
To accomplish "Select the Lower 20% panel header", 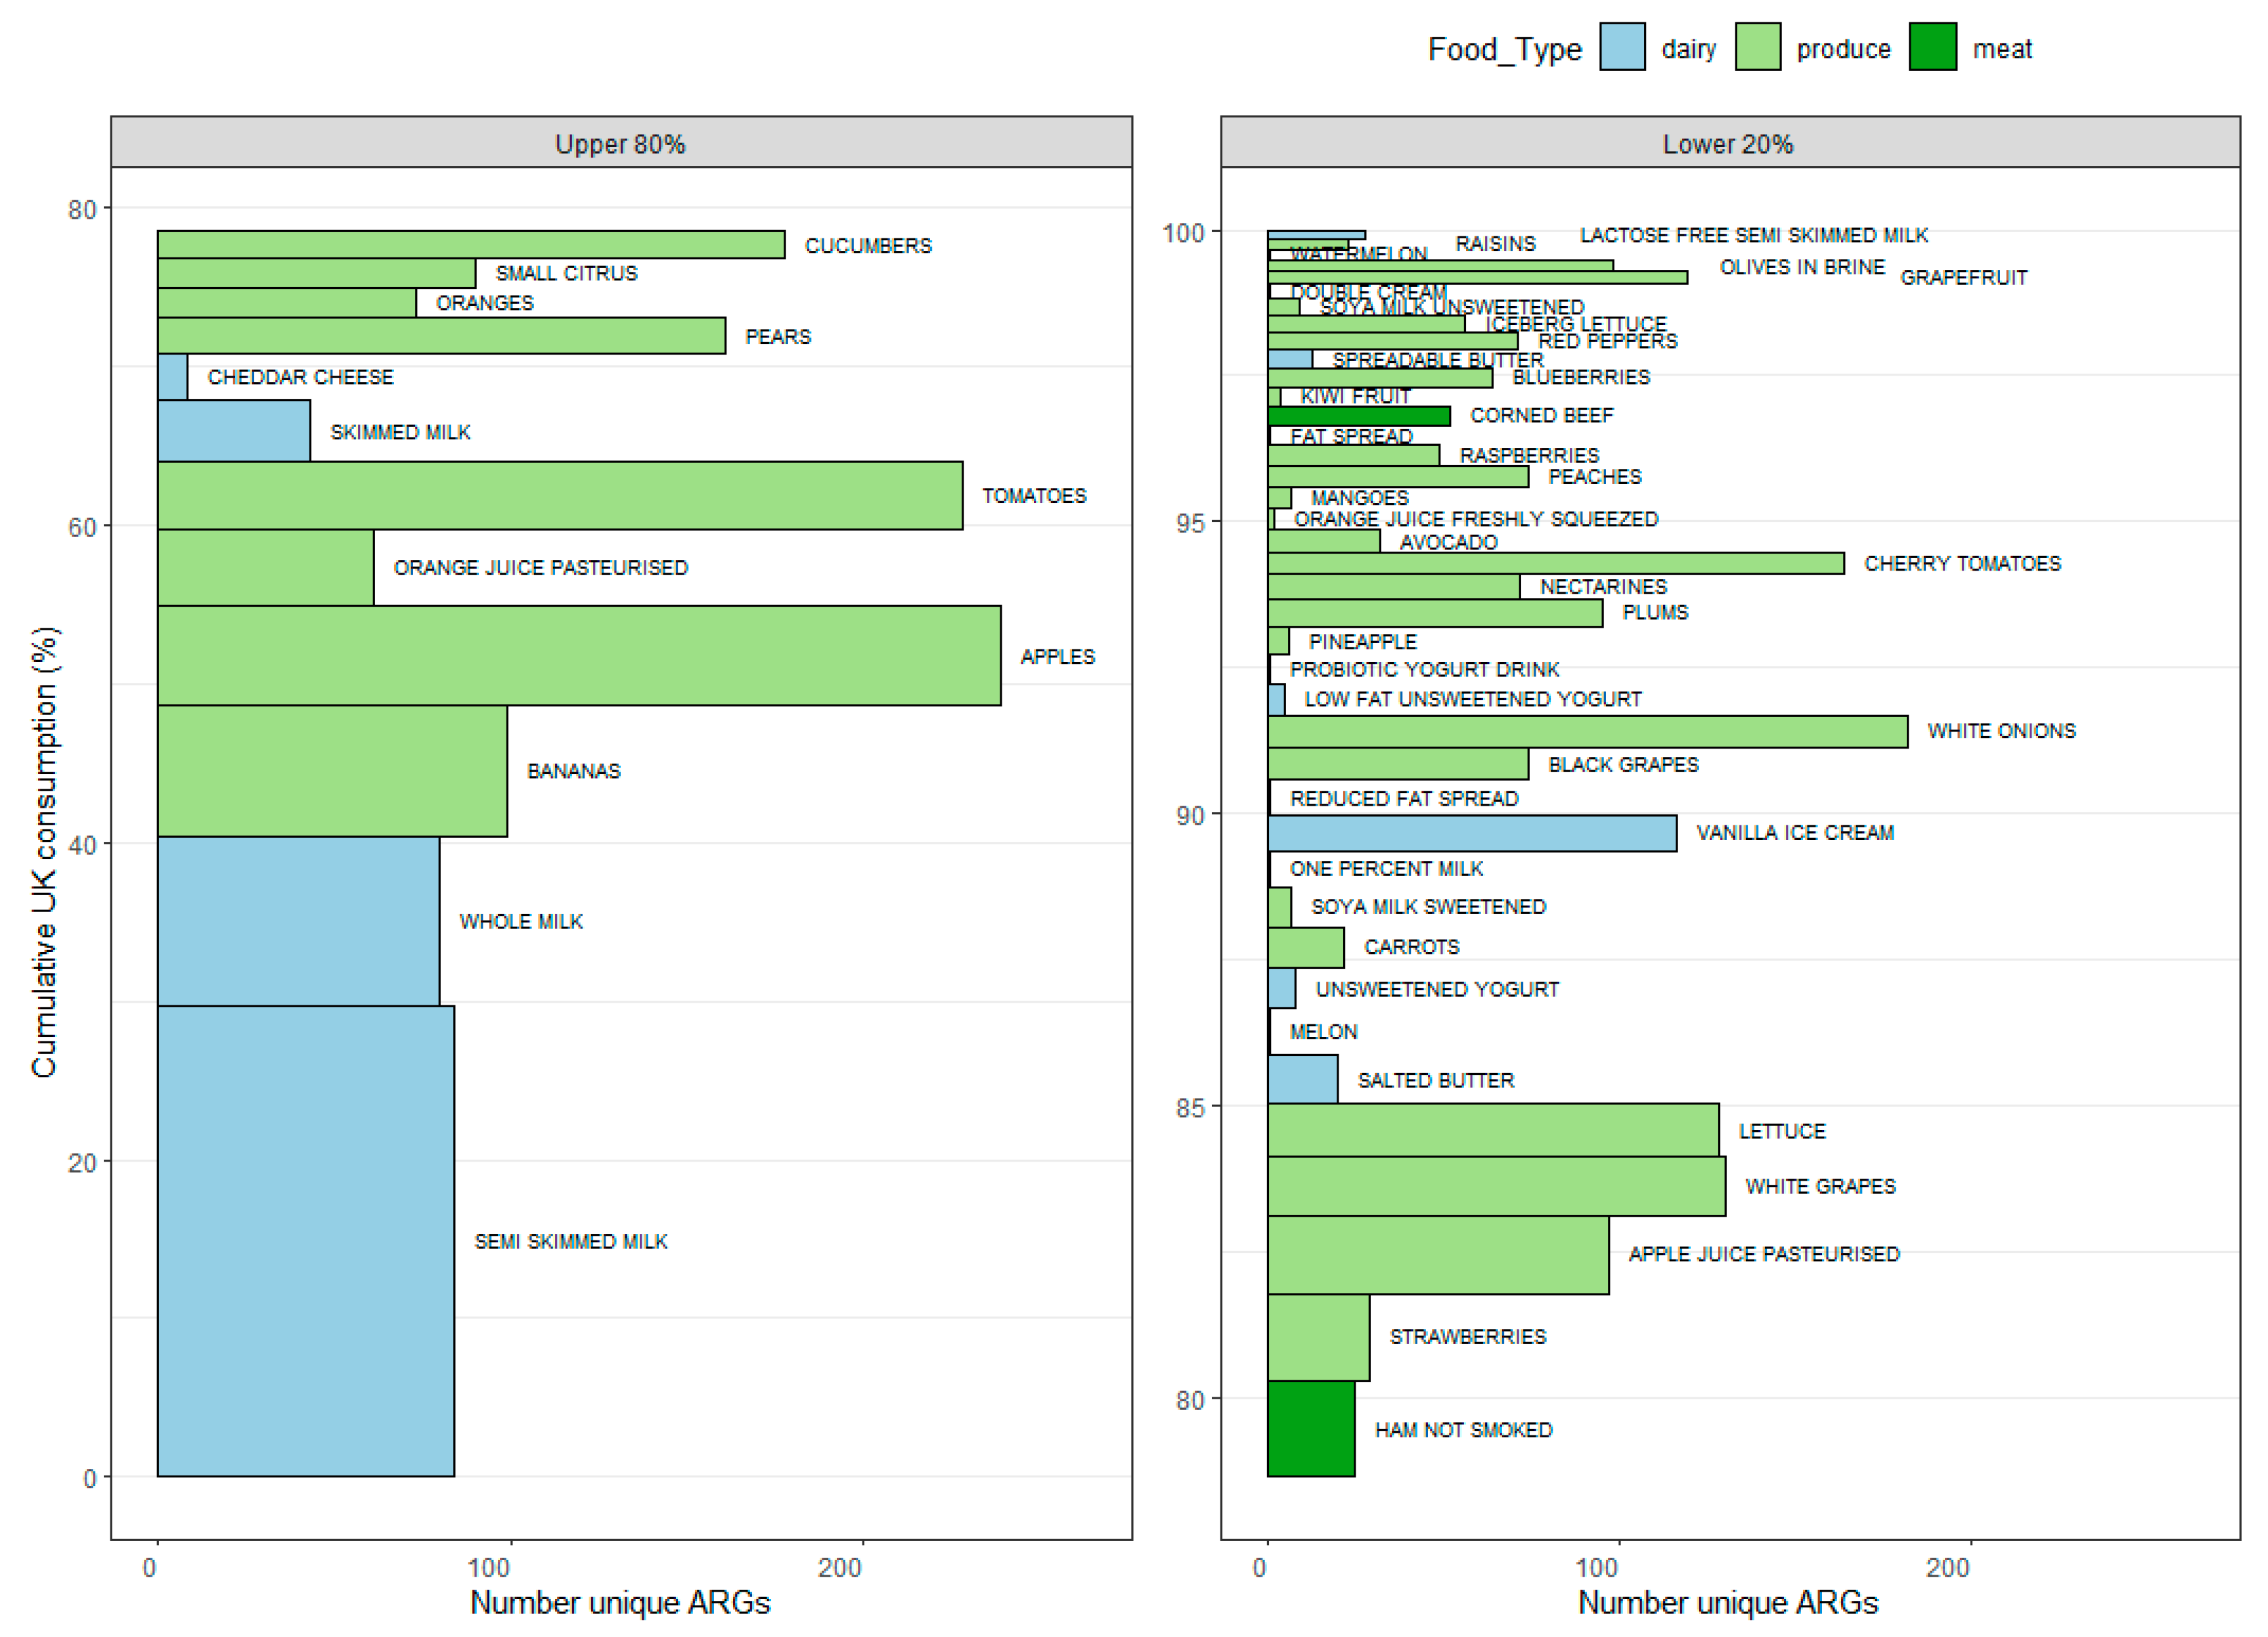I will (x=1730, y=143).
